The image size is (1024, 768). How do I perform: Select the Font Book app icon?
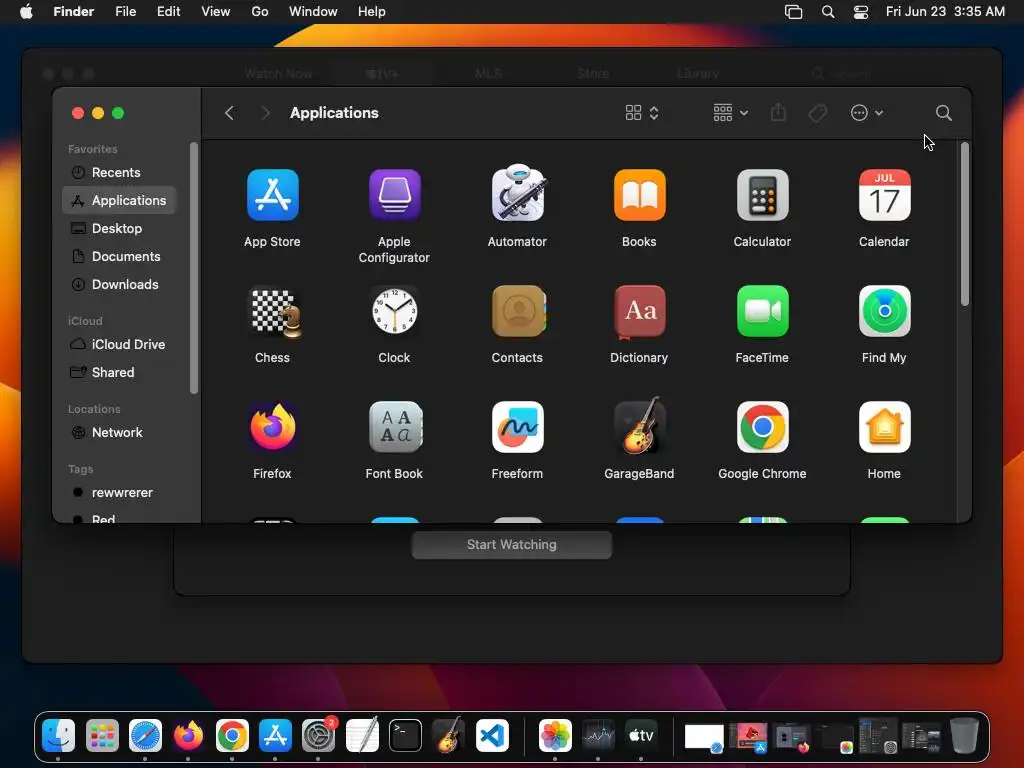(x=396, y=427)
